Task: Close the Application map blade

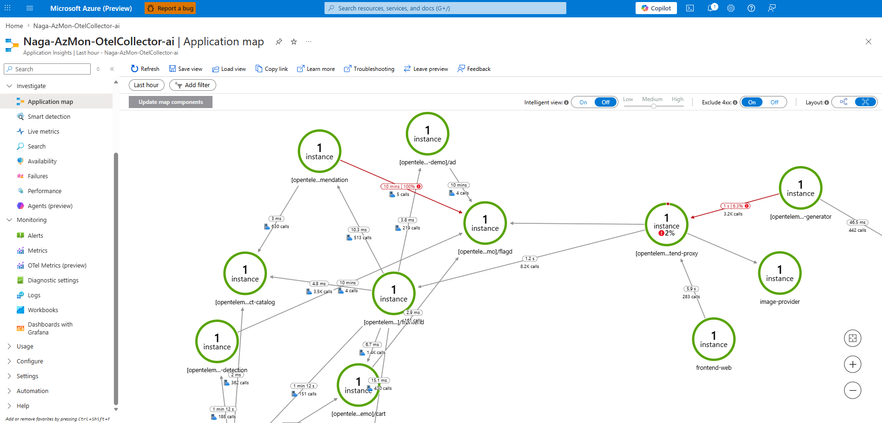Action: [x=868, y=42]
